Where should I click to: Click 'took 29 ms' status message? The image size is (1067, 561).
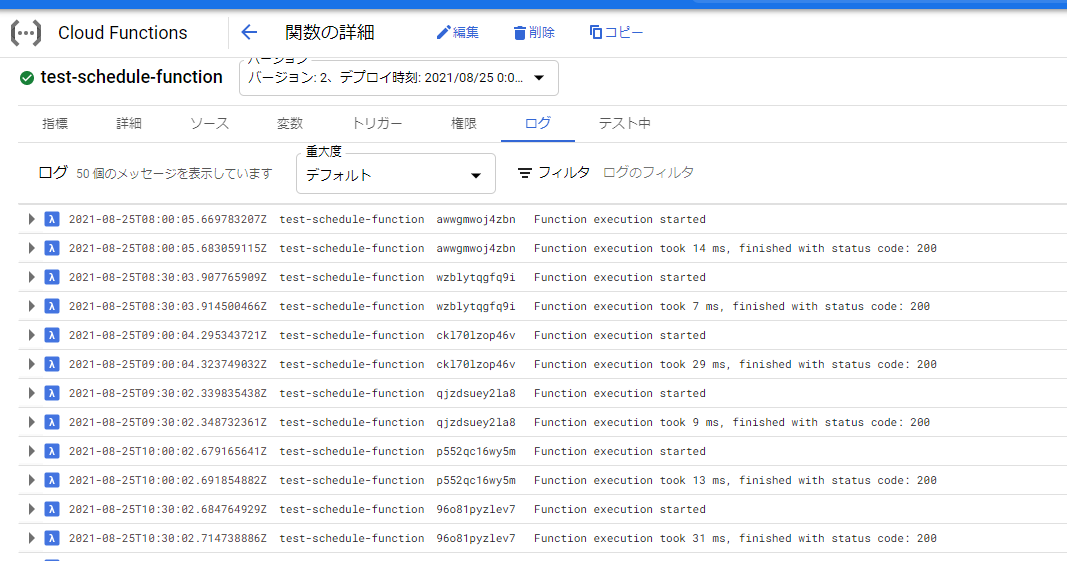[735, 364]
